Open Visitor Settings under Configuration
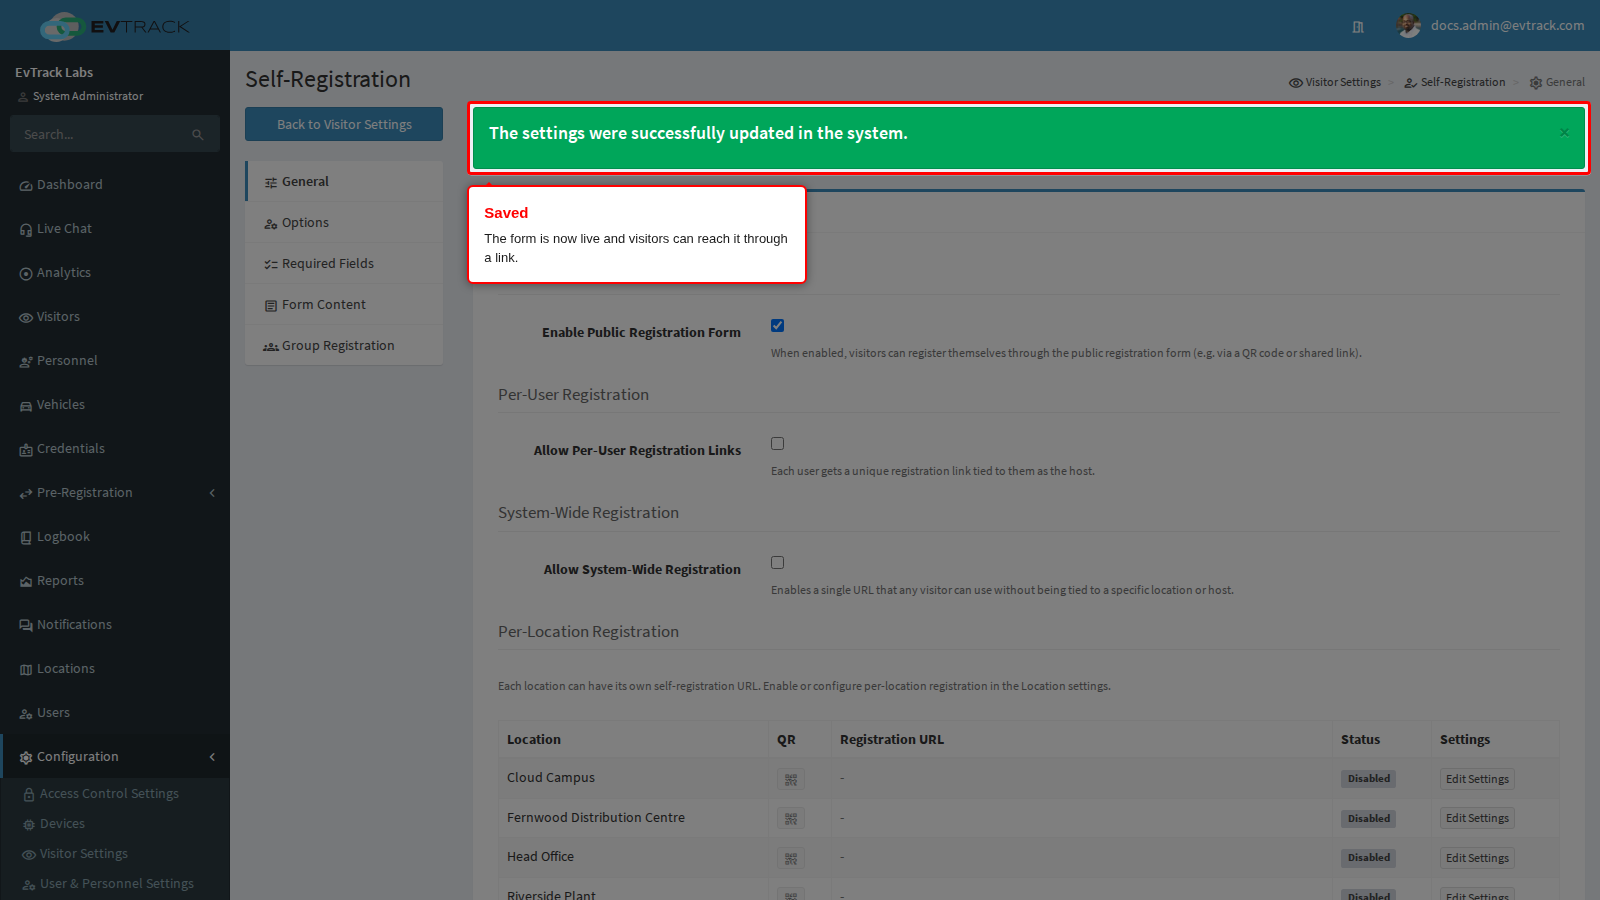The image size is (1600, 900). coord(84,854)
